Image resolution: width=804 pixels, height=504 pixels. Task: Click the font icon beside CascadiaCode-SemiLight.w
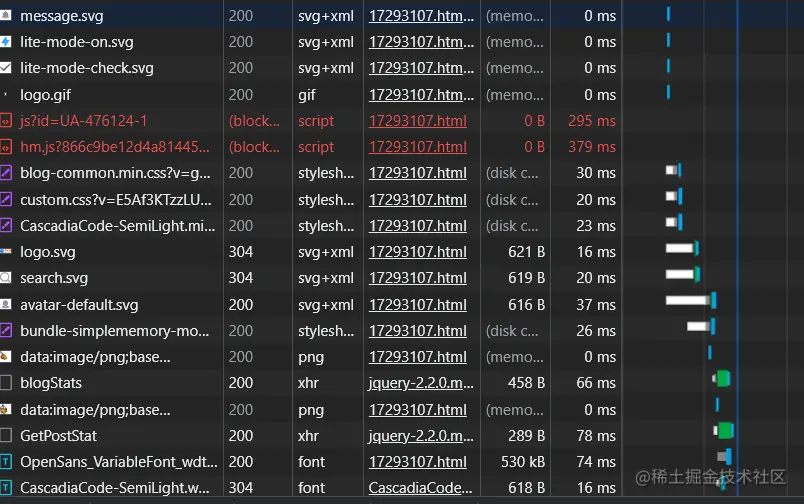pyautogui.click(x=6, y=488)
